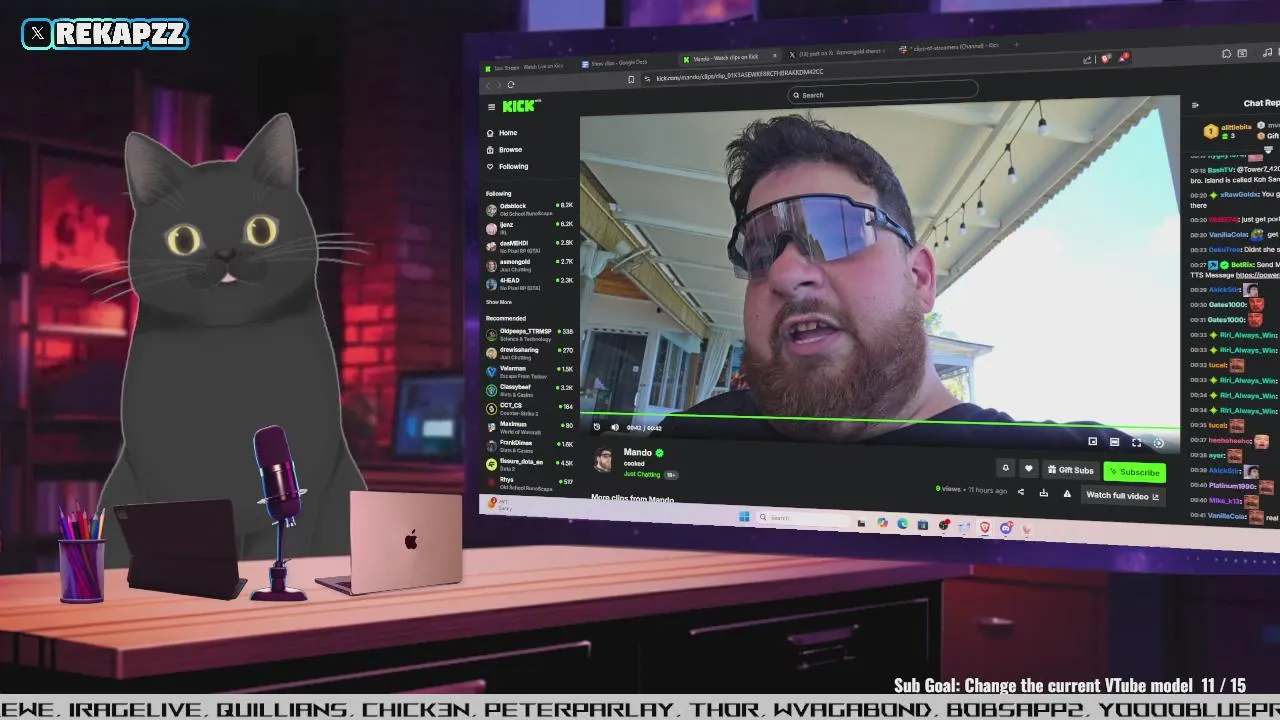Open the Microsoft Edge taskbar icon
The image size is (1280, 720).
tap(902, 523)
